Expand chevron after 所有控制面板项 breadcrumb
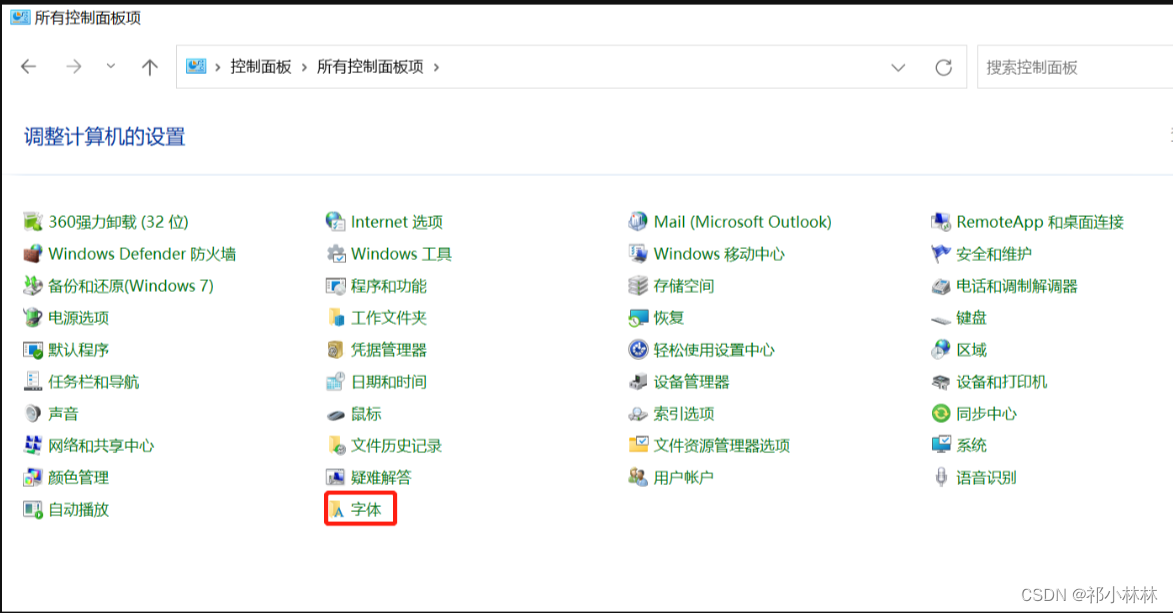 tap(436, 67)
